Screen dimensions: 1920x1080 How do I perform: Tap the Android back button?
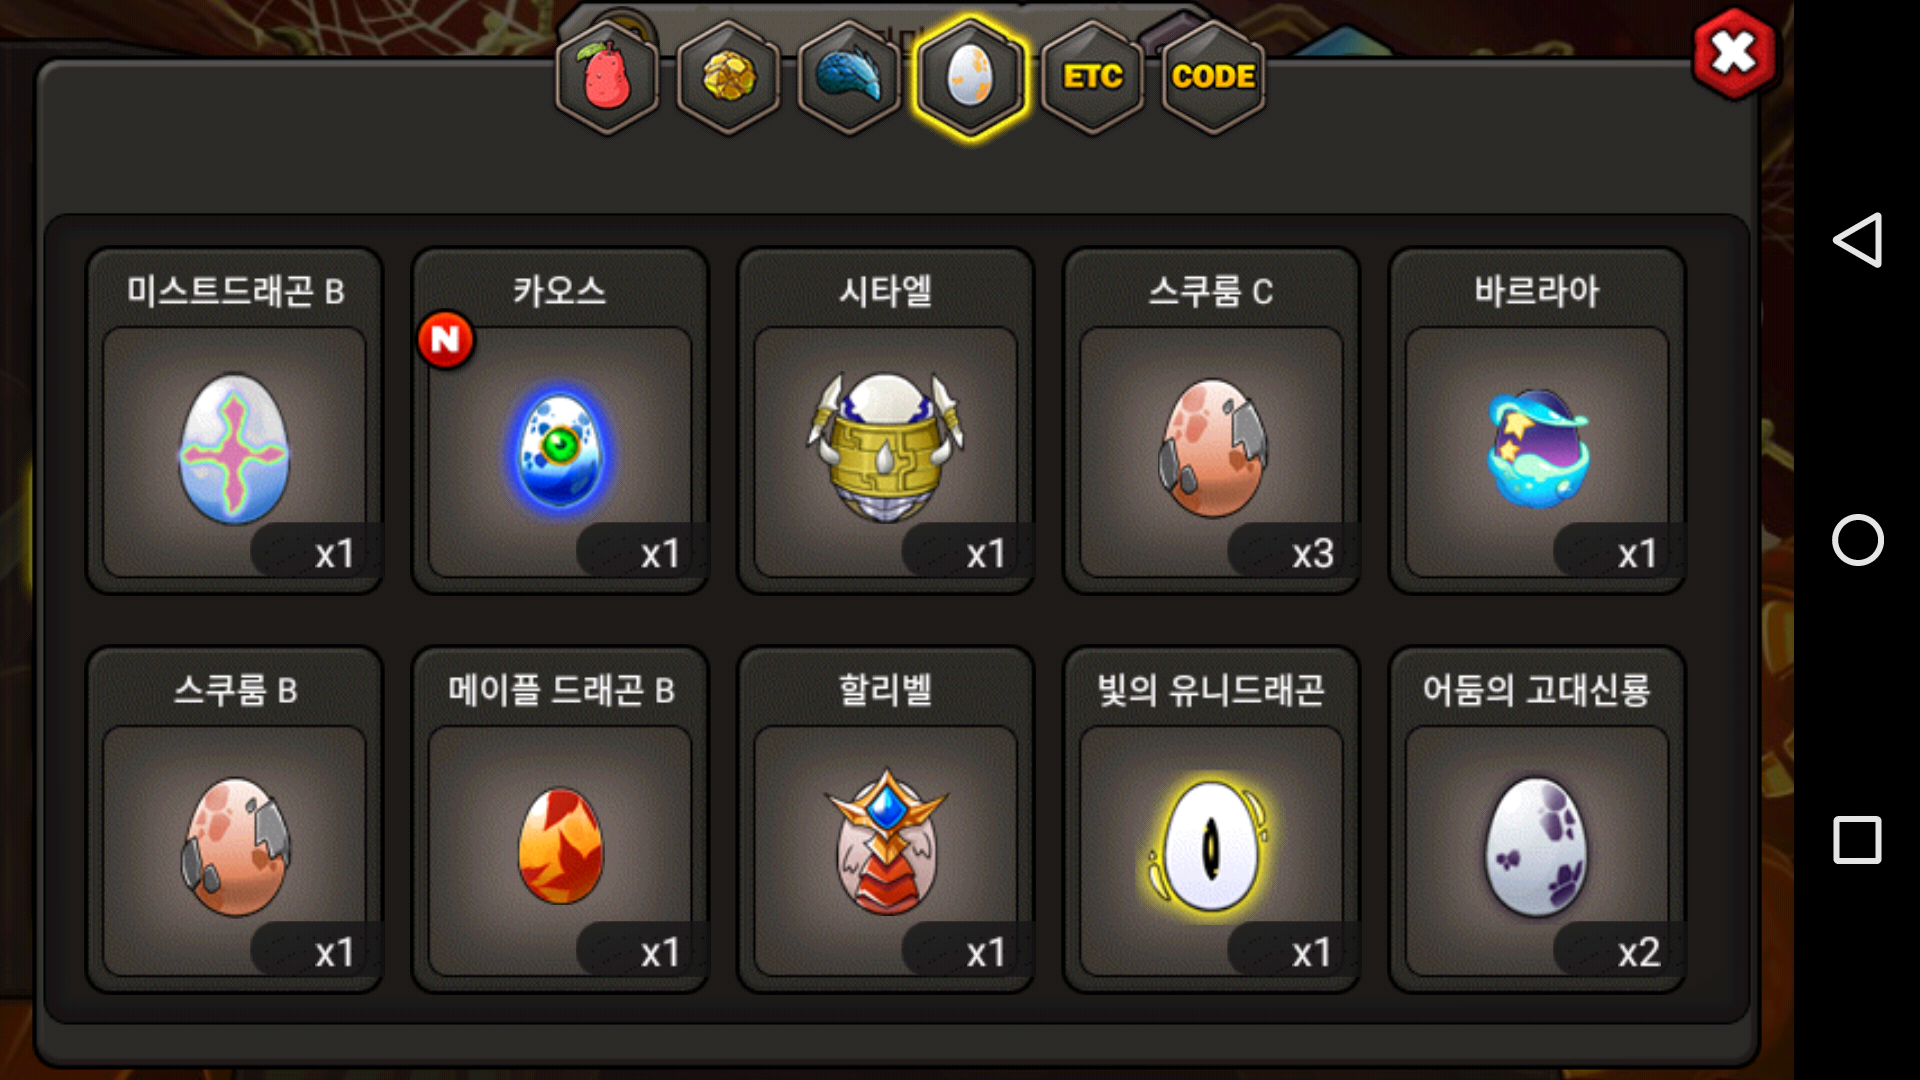(x=1857, y=240)
